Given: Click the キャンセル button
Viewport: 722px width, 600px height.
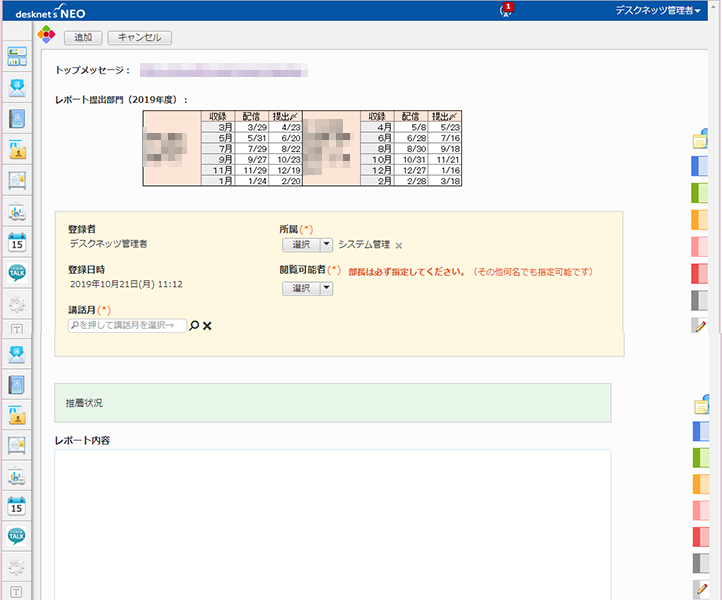Looking at the screenshot, I should [139, 37].
